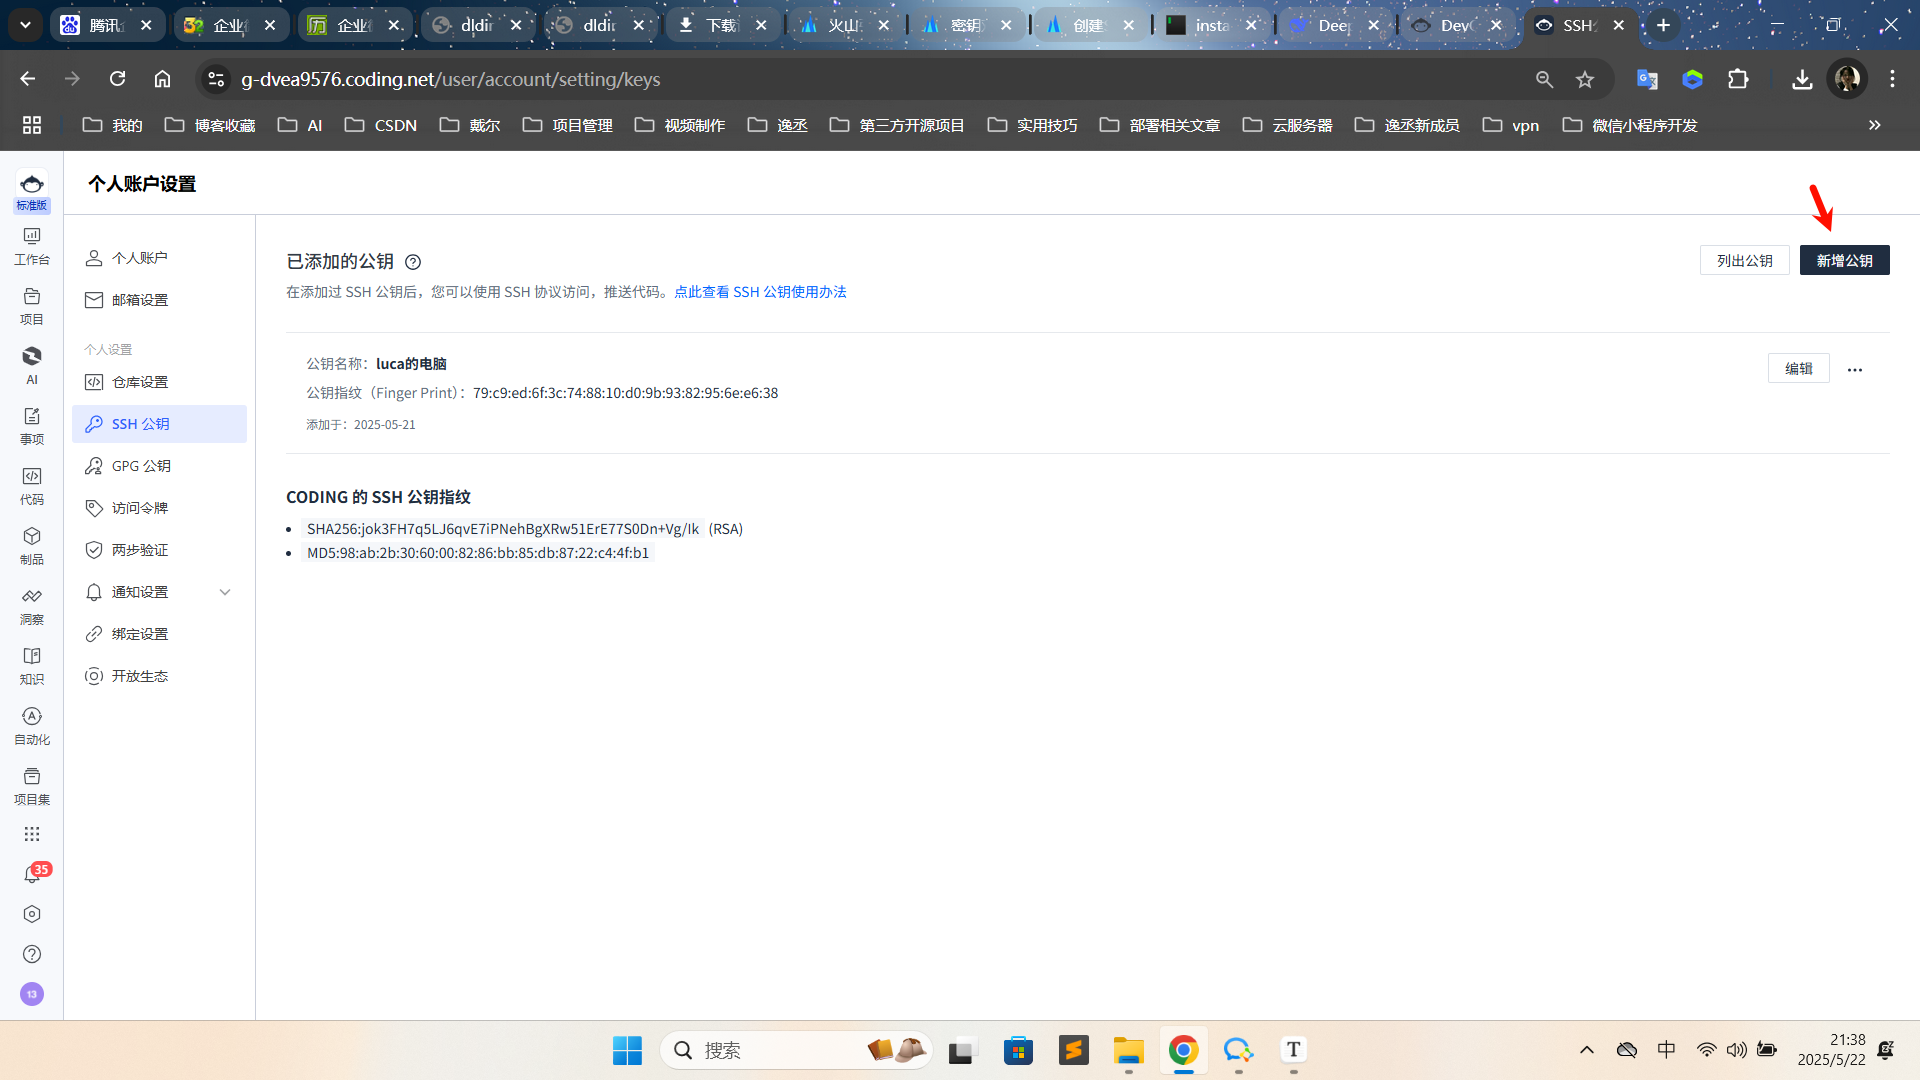Select GPG 公钥 in settings menu
Image resolution: width=1920 pixels, height=1080 pixels.
[x=141, y=466]
